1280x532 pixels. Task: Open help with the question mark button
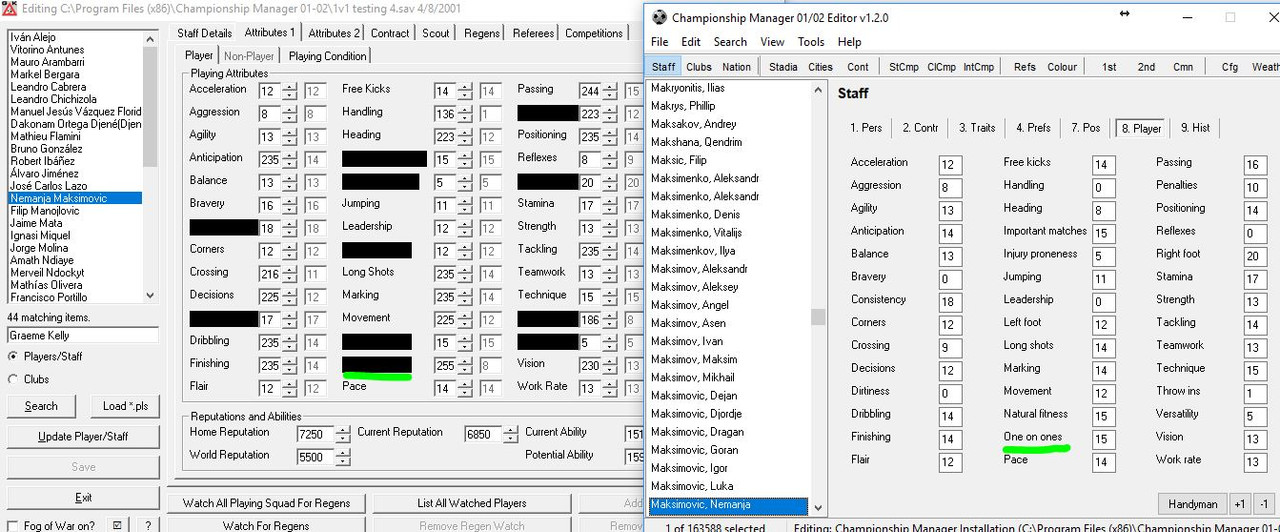147,526
